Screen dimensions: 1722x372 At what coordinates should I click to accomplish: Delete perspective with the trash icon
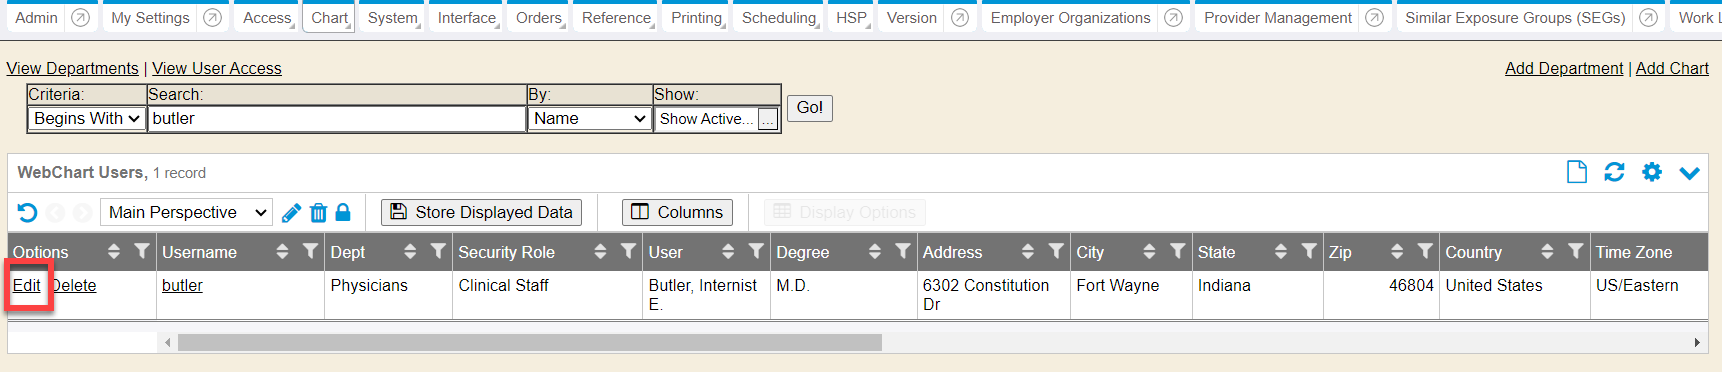pyautogui.click(x=318, y=213)
